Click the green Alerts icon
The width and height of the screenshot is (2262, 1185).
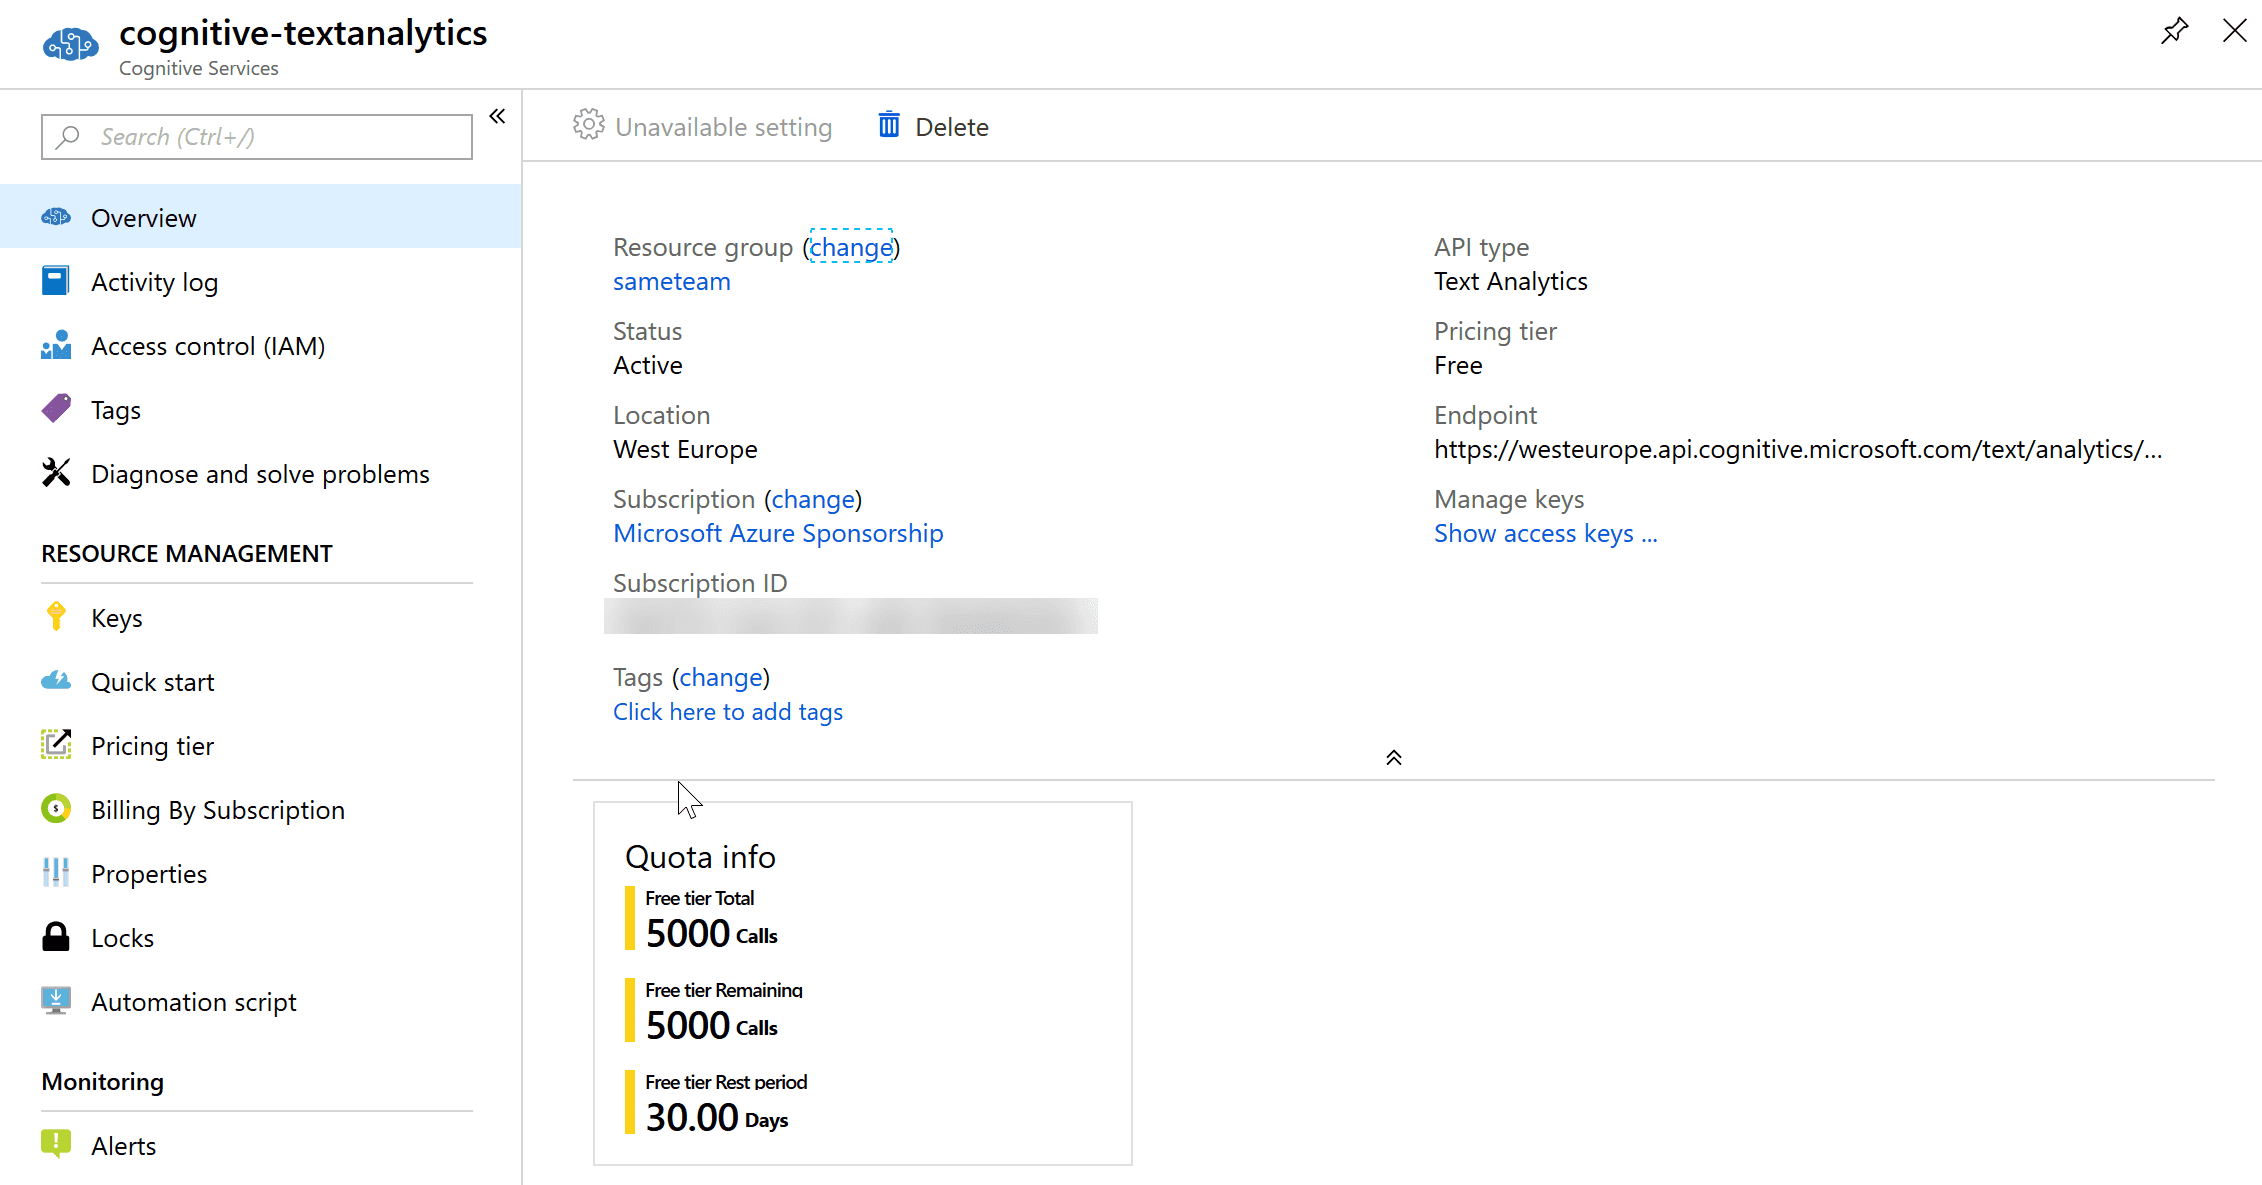56,1143
